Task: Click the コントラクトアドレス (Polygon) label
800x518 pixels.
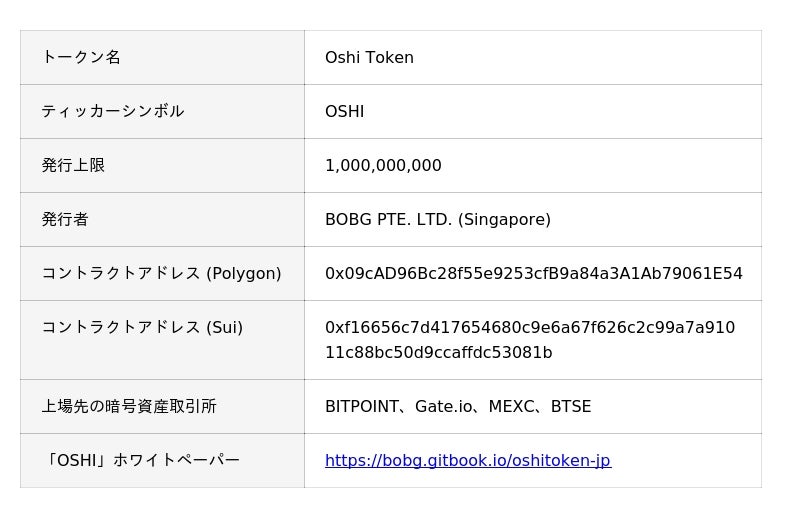Action: [161, 274]
